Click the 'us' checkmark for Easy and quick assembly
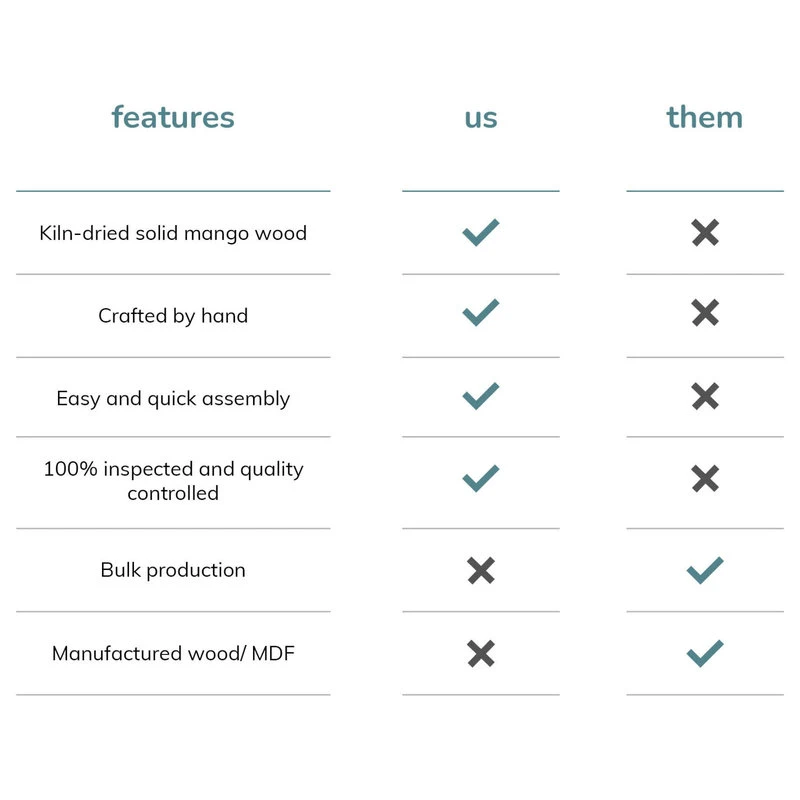 tap(481, 397)
